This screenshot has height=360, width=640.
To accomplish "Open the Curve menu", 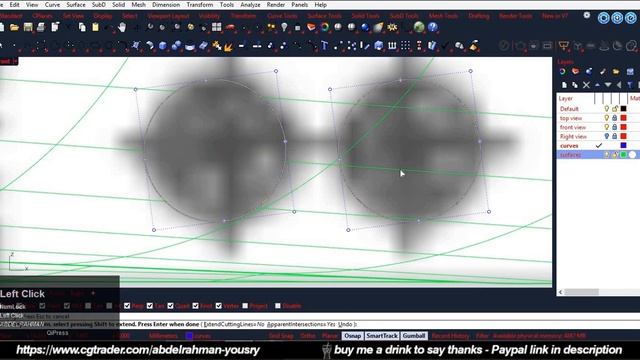I will (52, 5).
